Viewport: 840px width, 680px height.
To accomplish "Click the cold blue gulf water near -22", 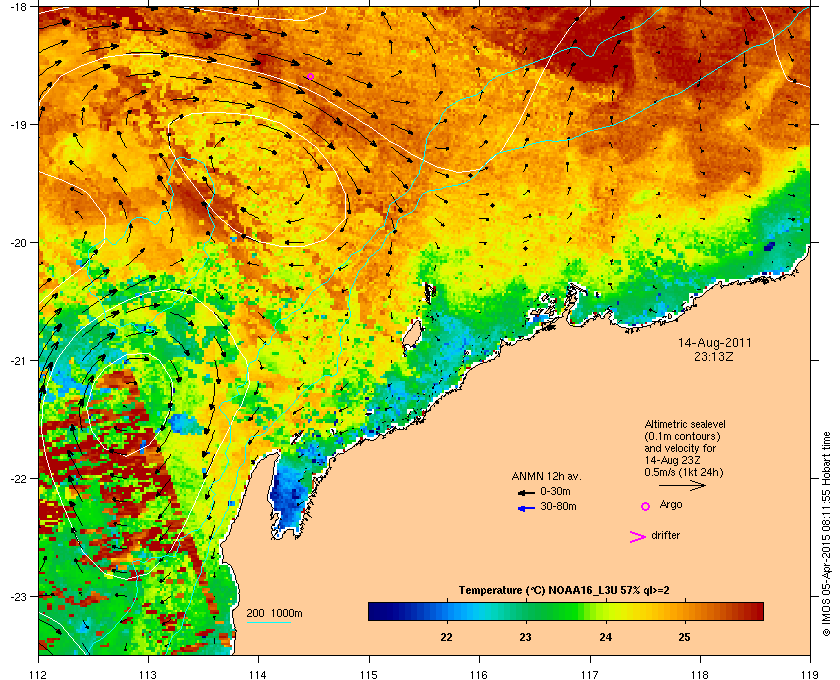I will [x=287, y=498].
